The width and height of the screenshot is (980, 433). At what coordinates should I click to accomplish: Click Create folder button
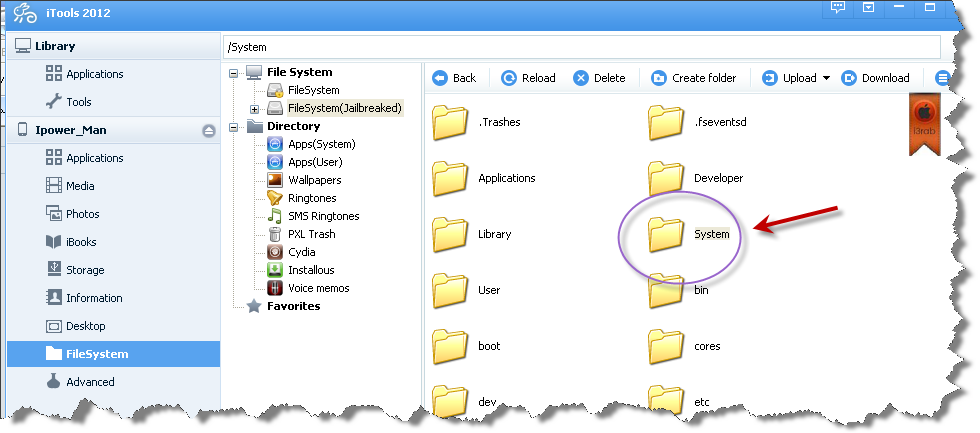[x=694, y=78]
